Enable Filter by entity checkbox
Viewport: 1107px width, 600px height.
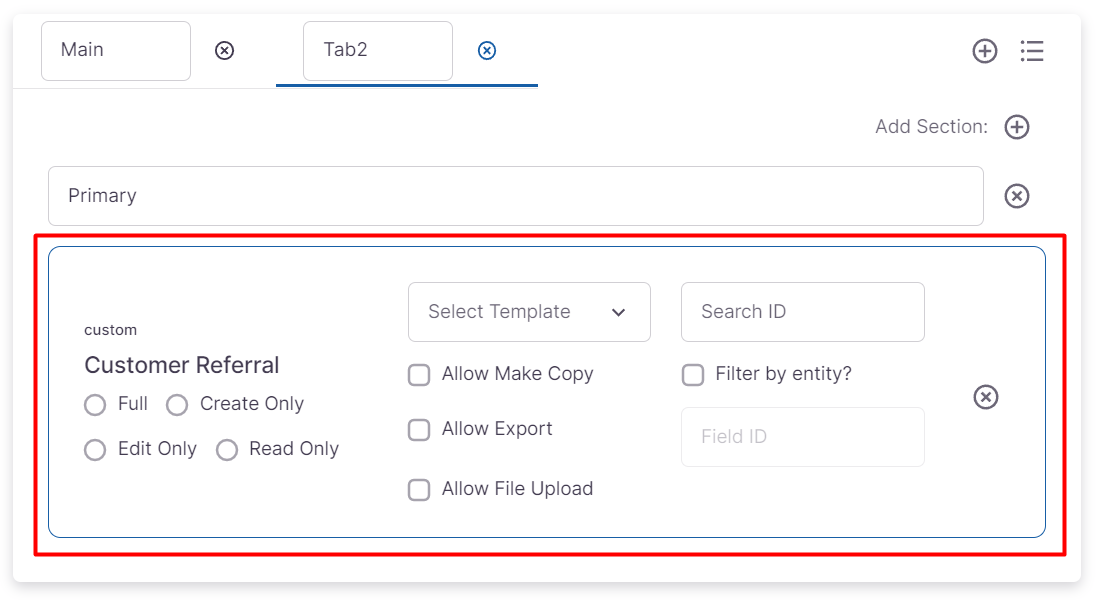click(693, 375)
